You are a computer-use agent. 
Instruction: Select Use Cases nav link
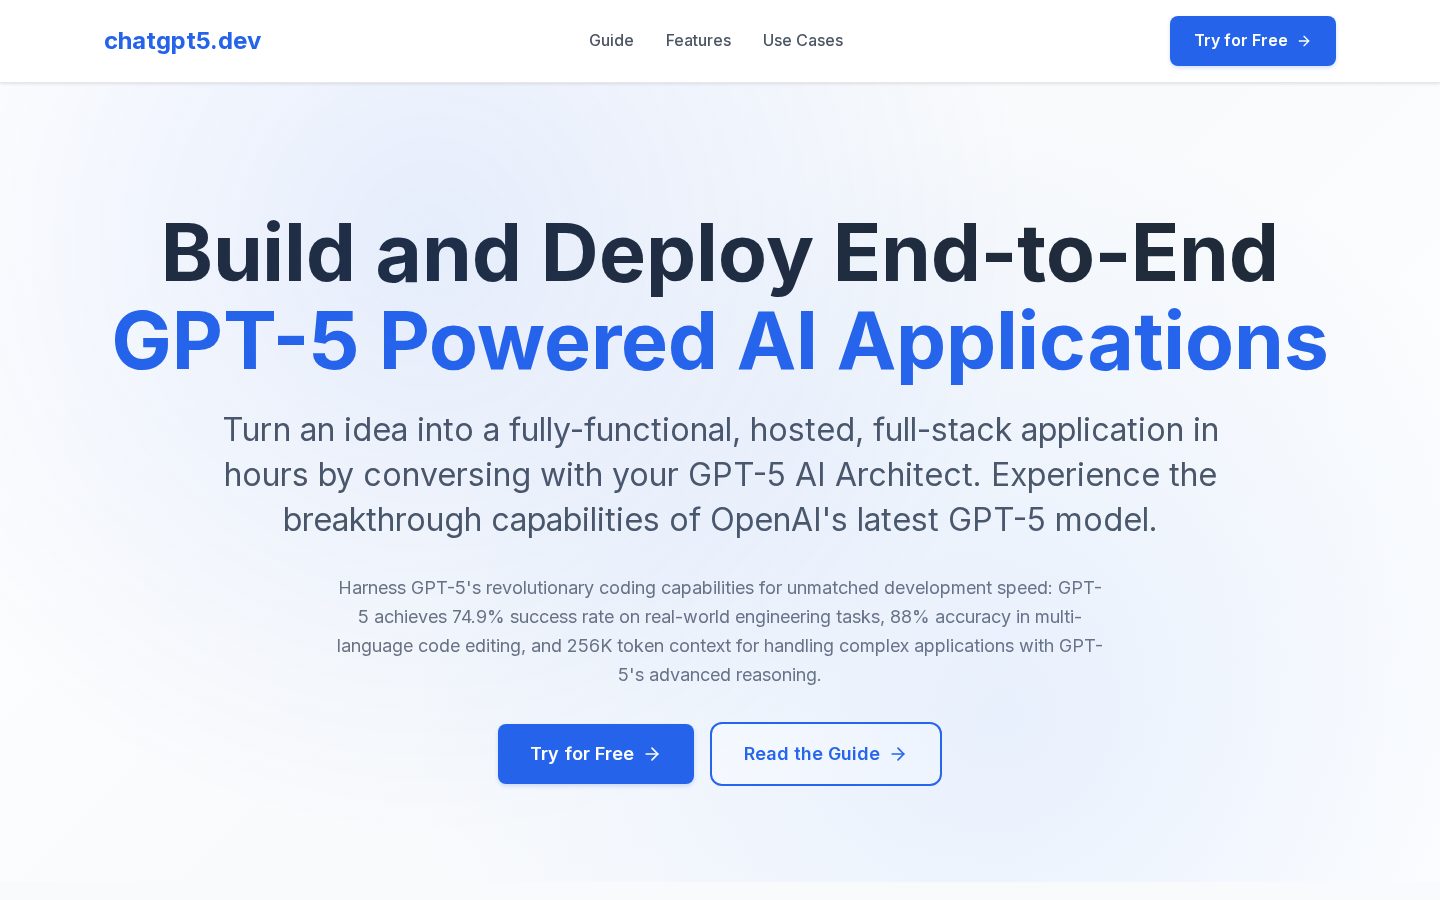pos(803,40)
